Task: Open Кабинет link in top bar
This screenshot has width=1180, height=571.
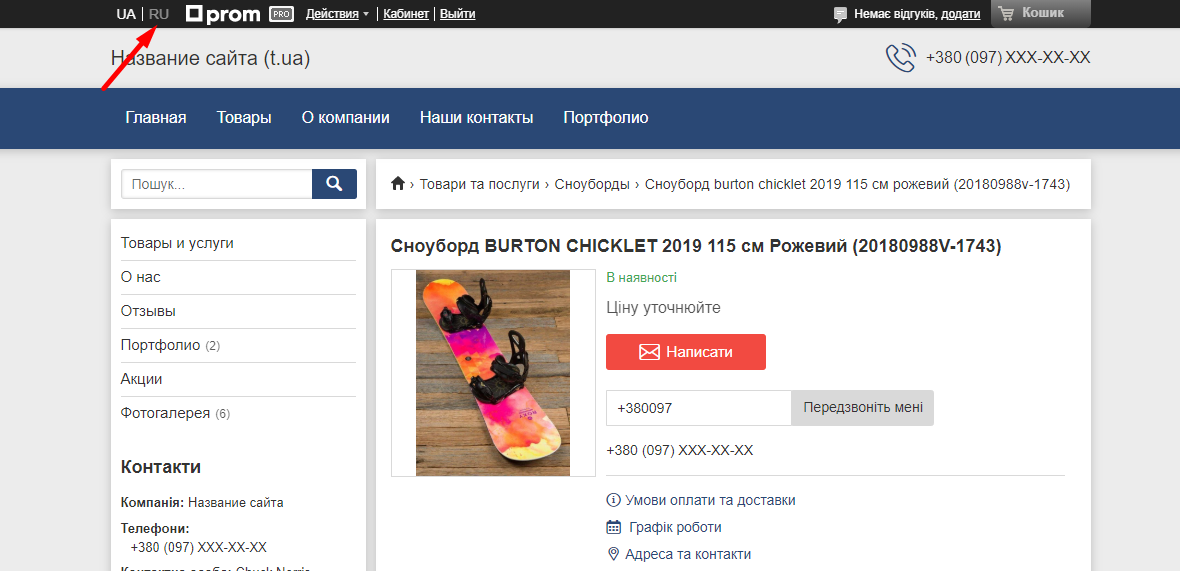Action: 406,14
